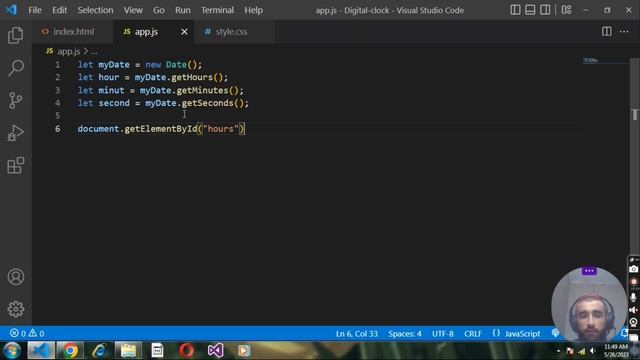
Task: Open the Help menu
Action: coord(253,10)
